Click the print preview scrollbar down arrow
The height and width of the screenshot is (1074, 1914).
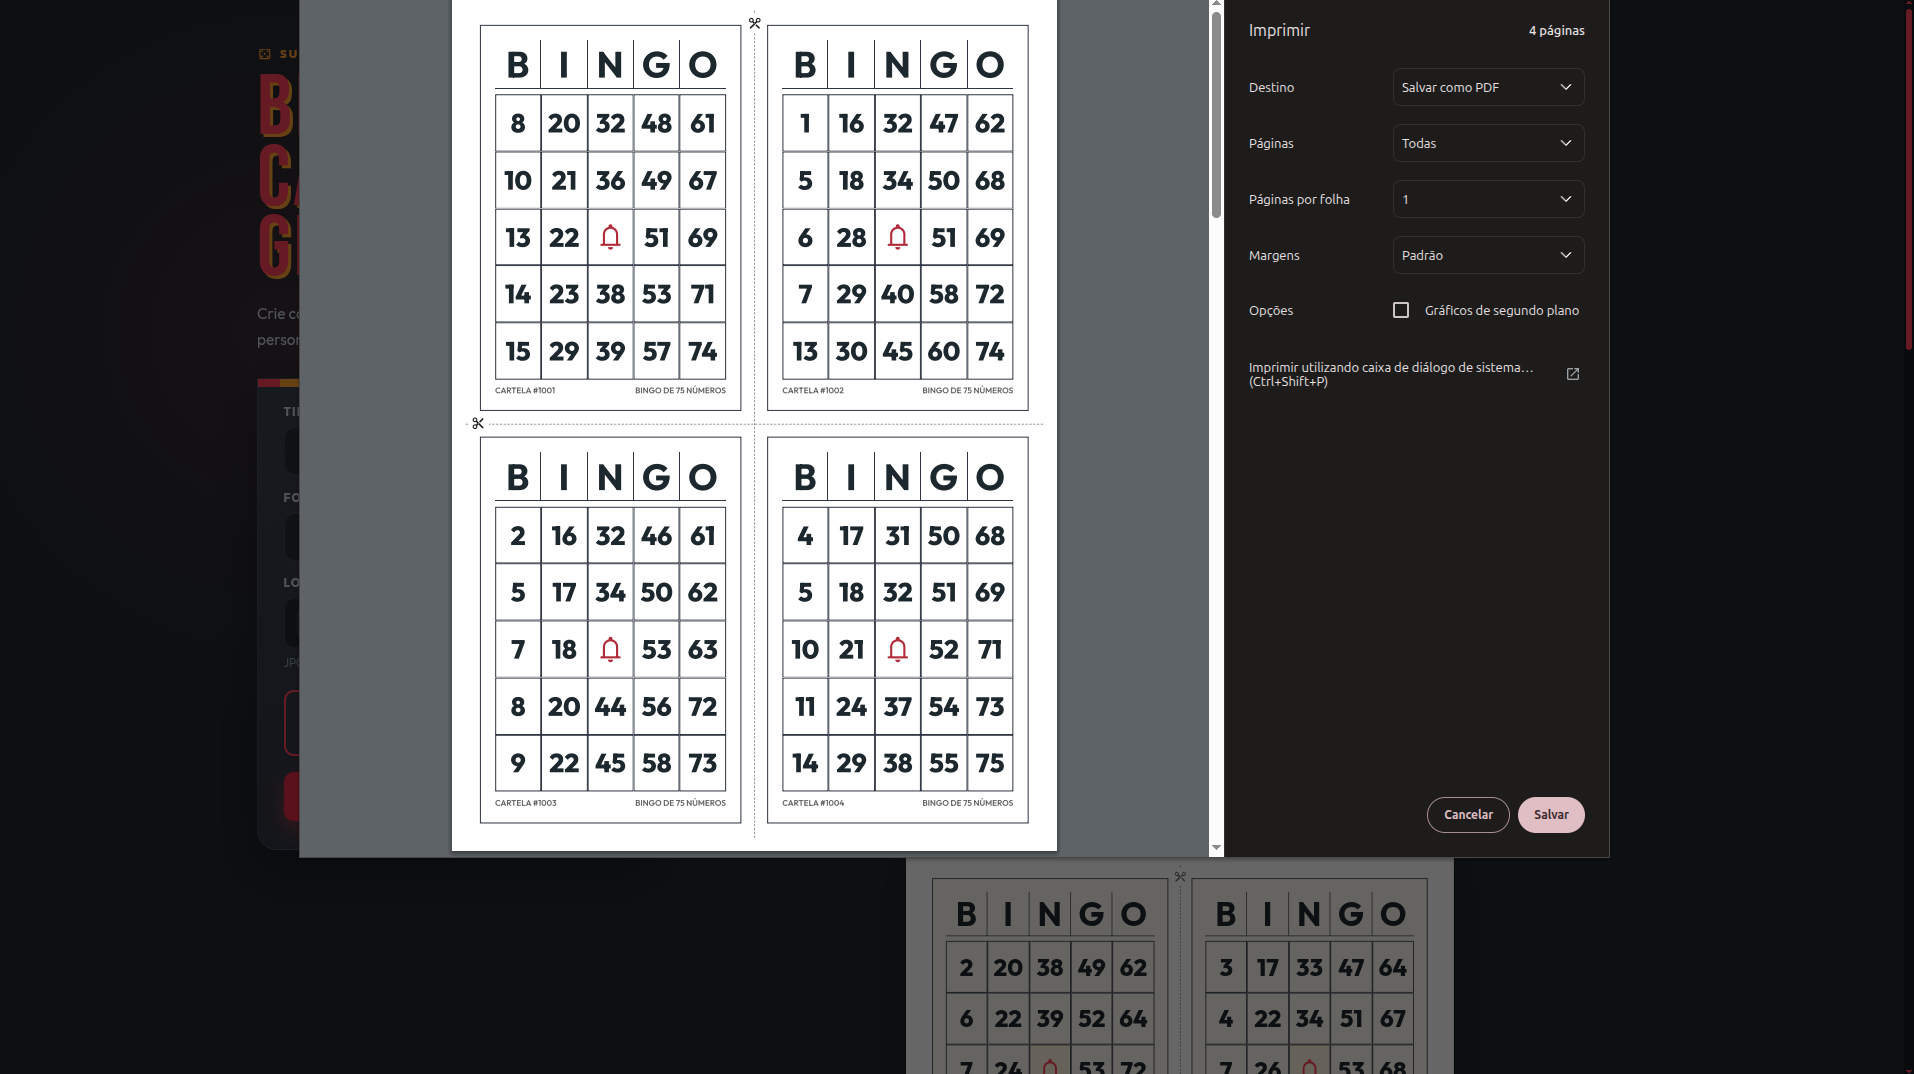tap(1216, 848)
